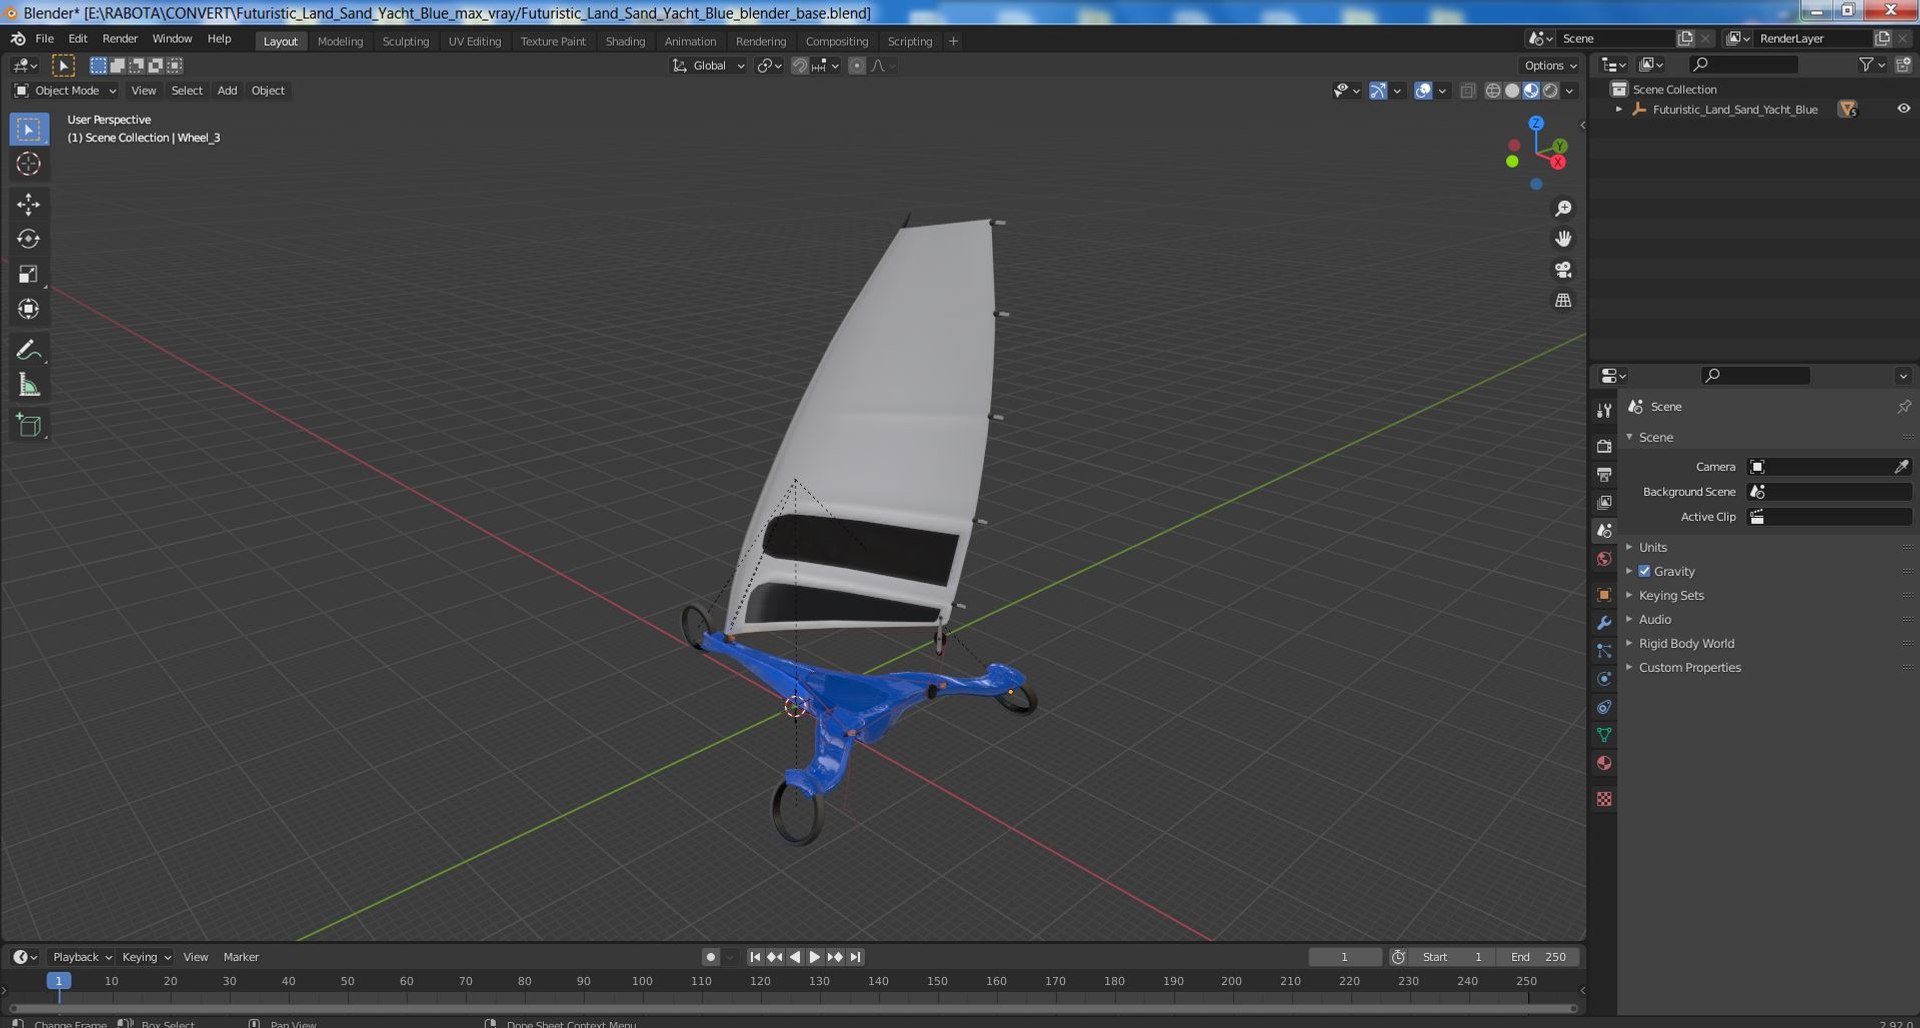This screenshot has width=1920, height=1028.
Task: Click the outliner search field
Action: pos(1743,64)
